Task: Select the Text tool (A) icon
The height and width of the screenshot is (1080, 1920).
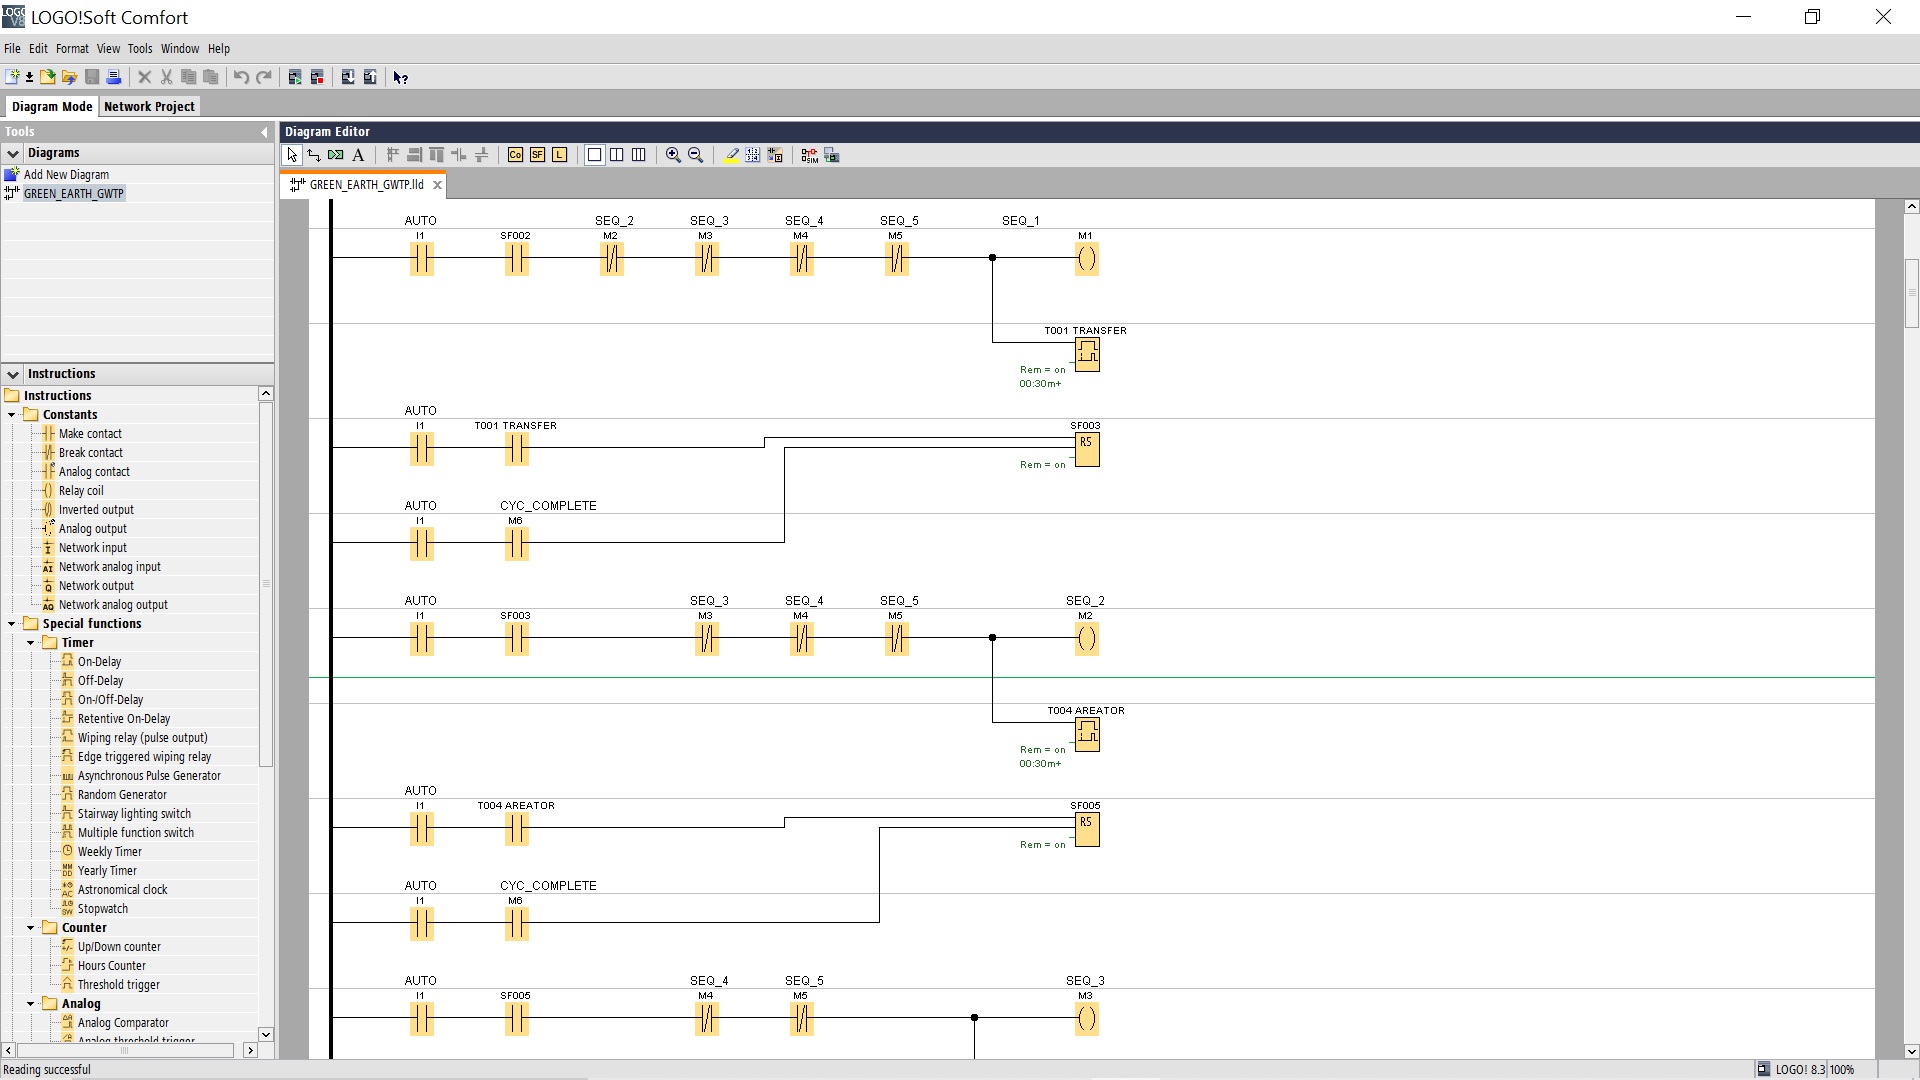Action: tap(358, 155)
